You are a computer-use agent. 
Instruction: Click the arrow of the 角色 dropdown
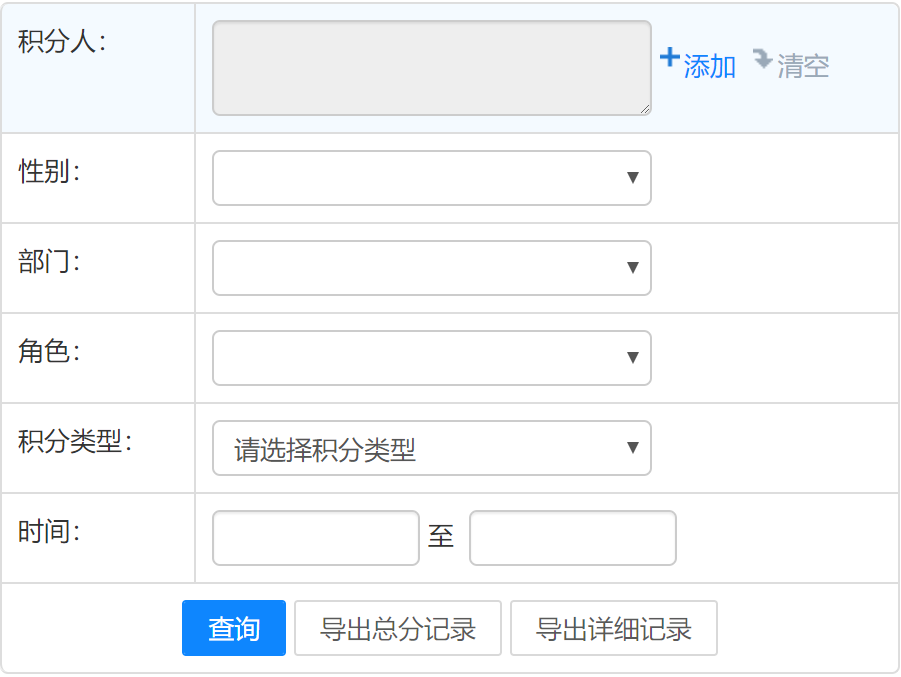point(632,358)
